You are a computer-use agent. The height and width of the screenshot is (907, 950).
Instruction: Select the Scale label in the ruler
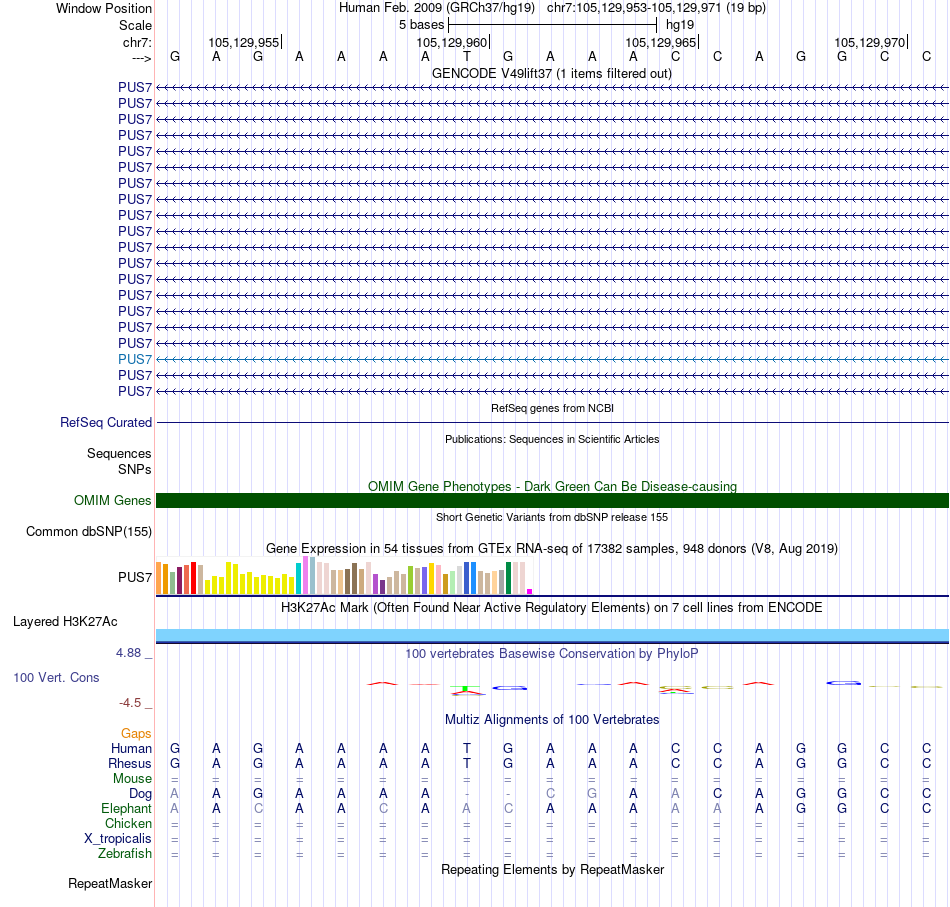tap(135, 25)
